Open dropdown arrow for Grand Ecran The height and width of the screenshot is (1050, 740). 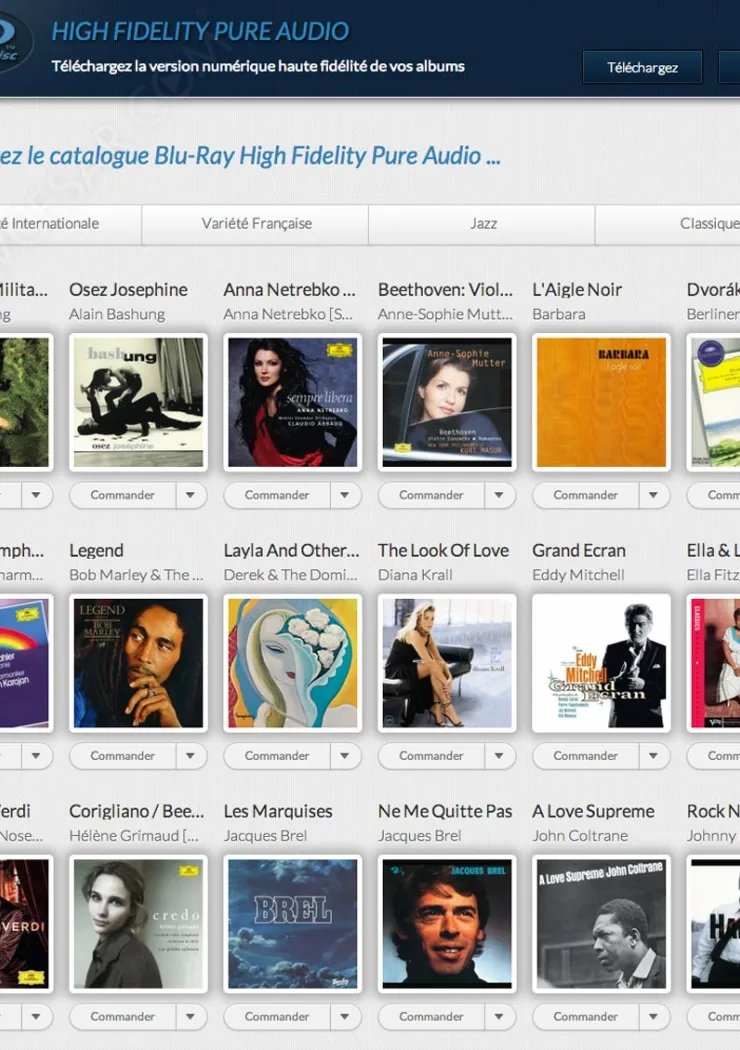pos(654,755)
